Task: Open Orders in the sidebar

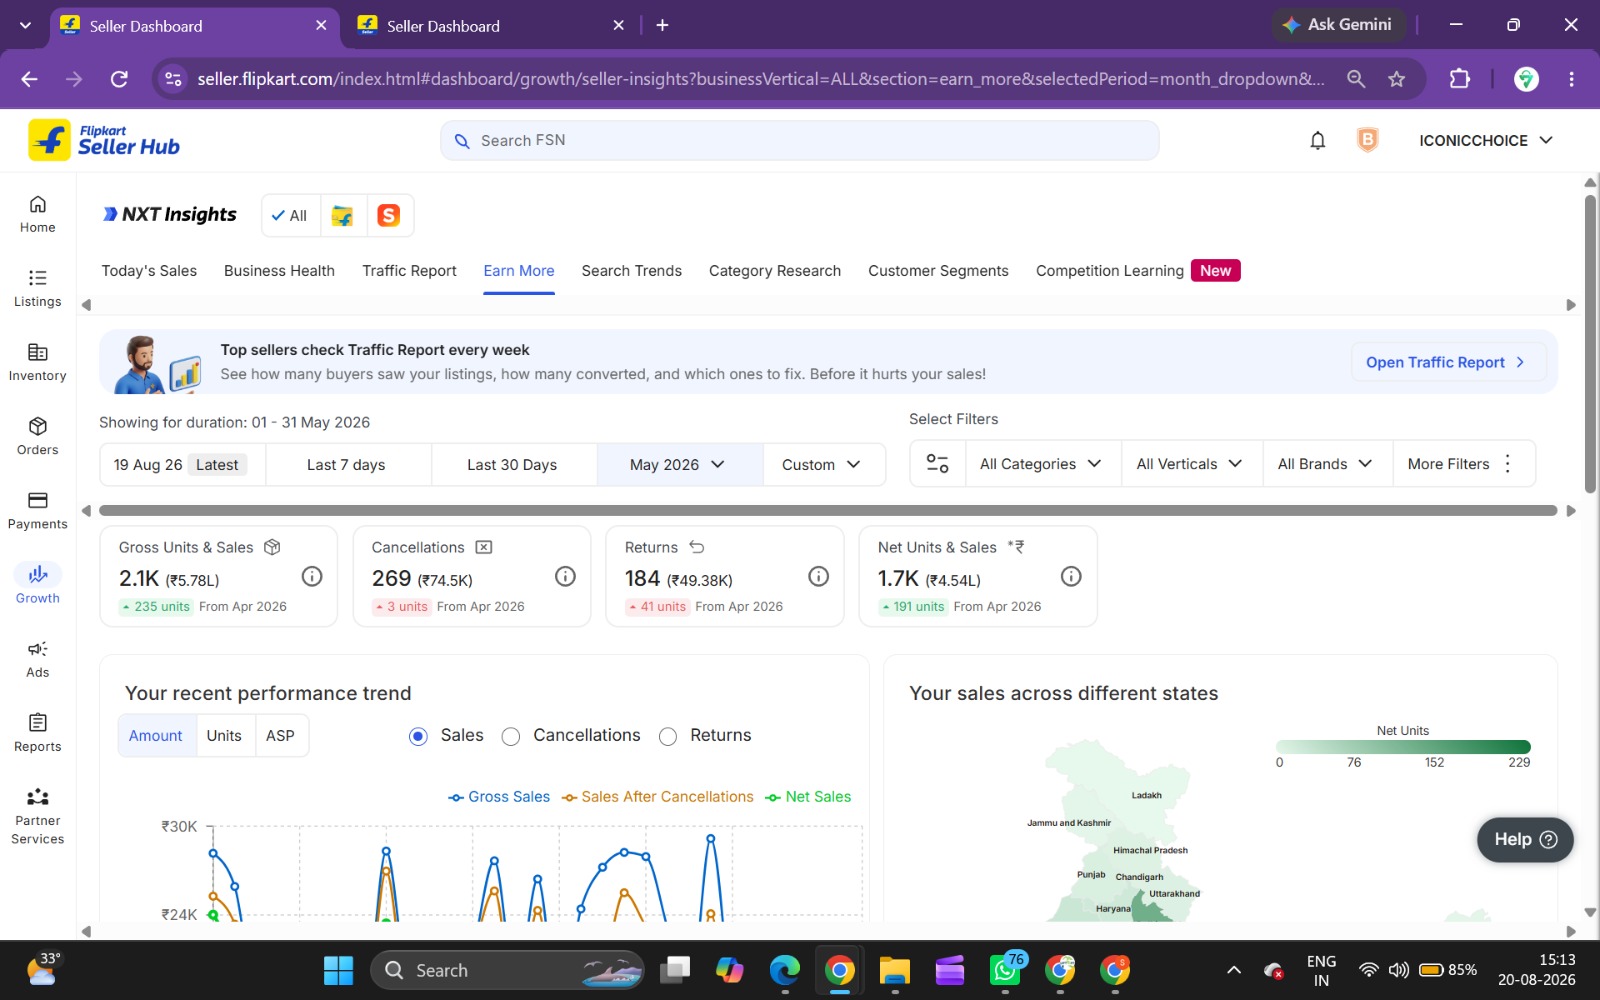Action: (x=37, y=436)
